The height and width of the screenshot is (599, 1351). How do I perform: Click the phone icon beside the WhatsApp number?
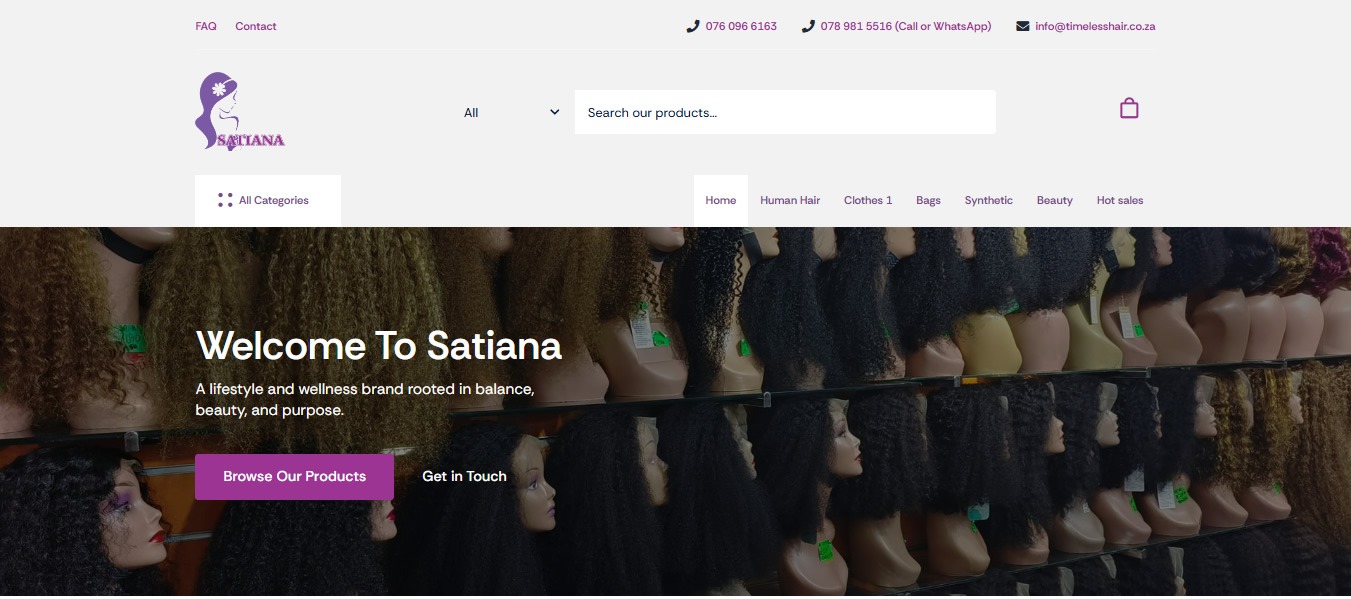pos(807,25)
